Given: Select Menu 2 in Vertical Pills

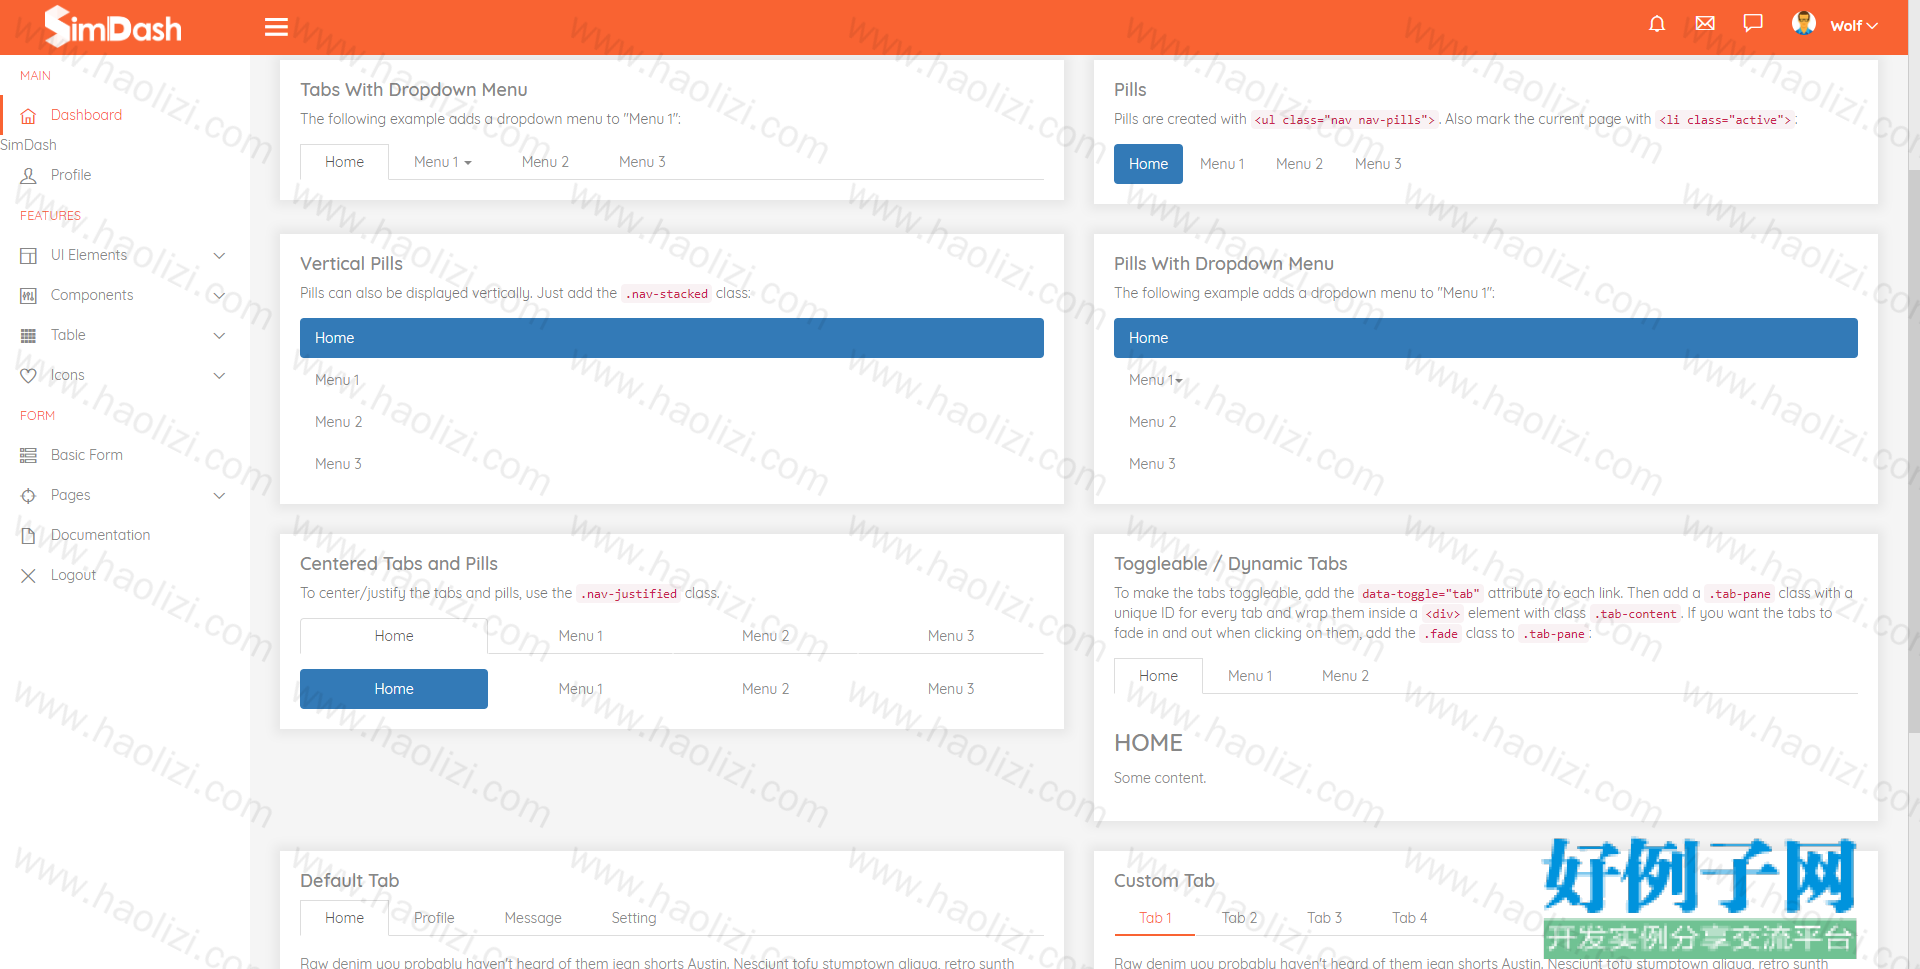Looking at the screenshot, I should click(x=672, y=422).
